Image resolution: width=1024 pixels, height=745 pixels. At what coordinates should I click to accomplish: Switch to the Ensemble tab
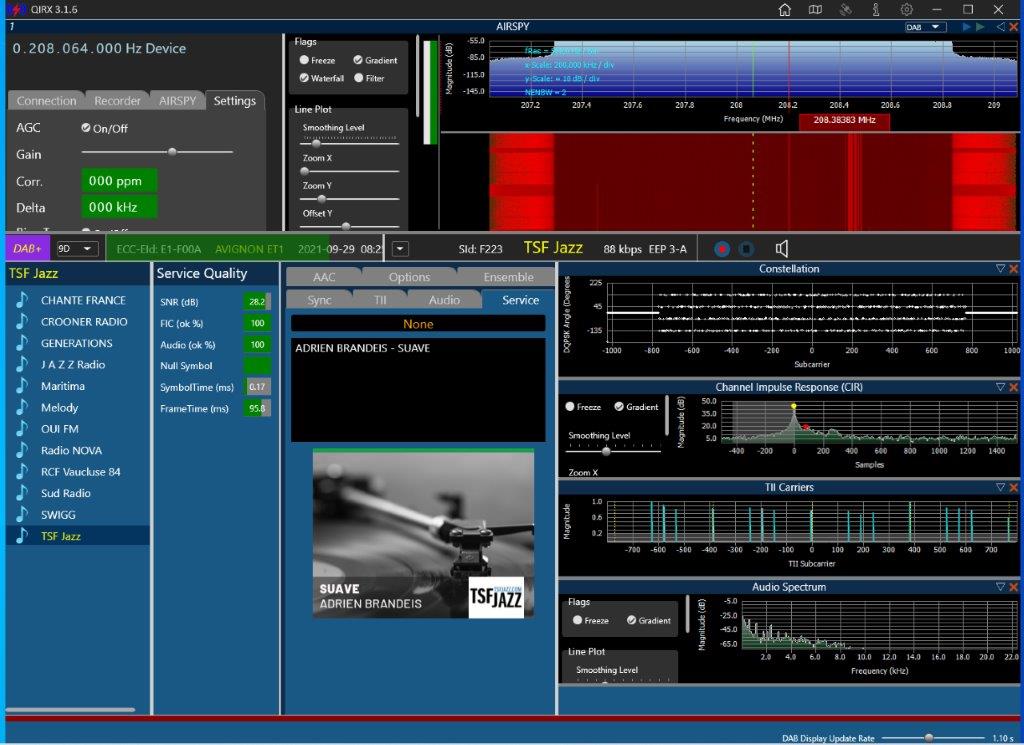pyautogui.click(x=509, y=277)
